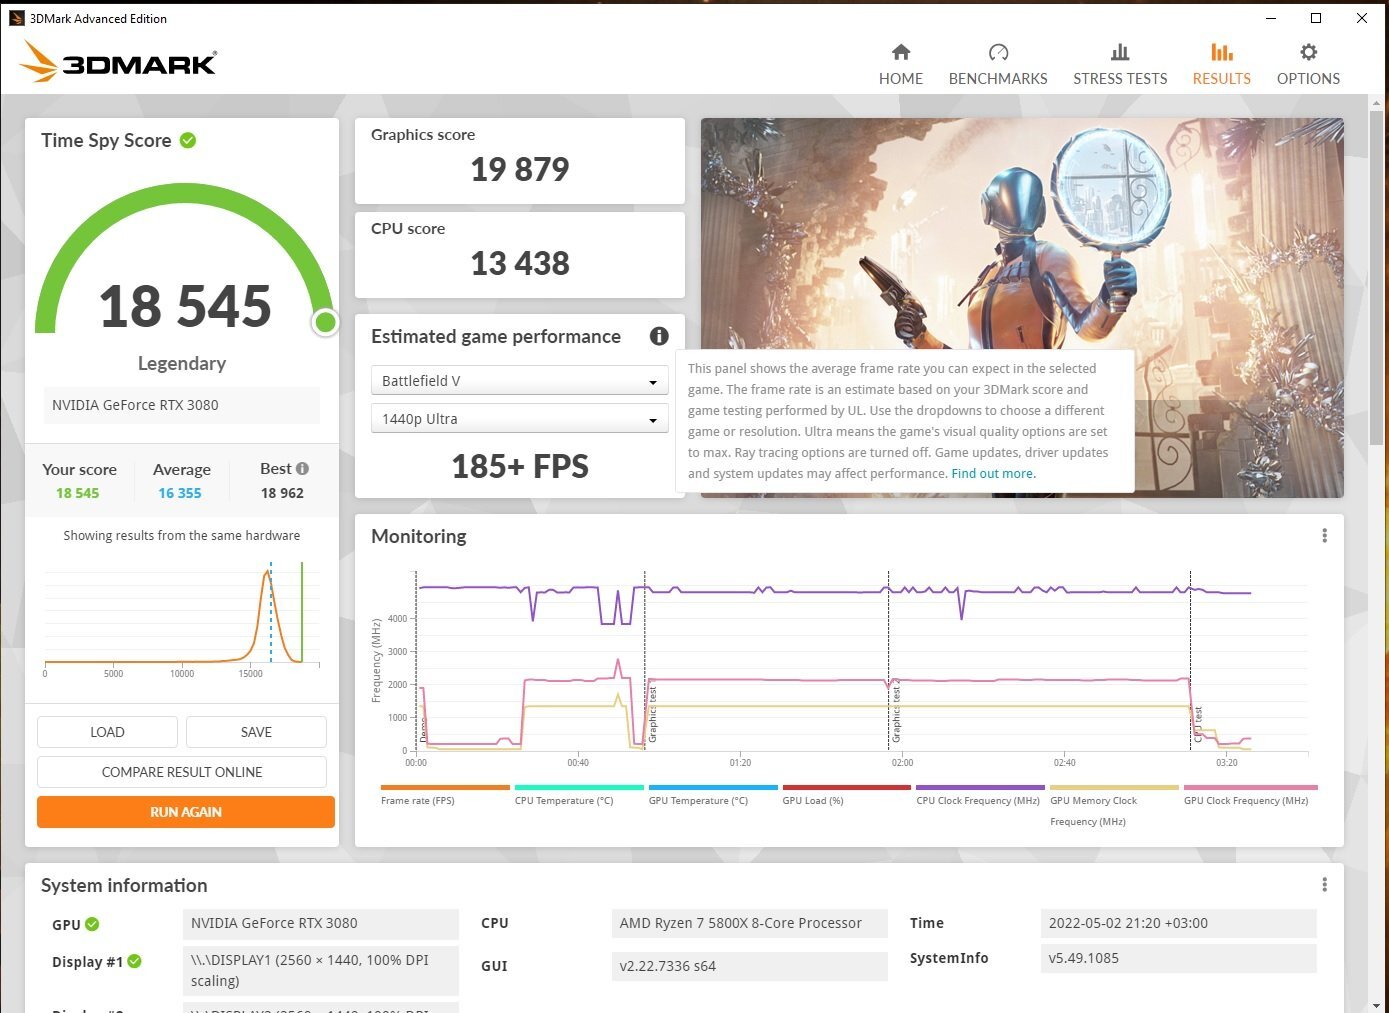Click the green check beside Display #1
1389x1013 pixels.
tap(135, 962)
